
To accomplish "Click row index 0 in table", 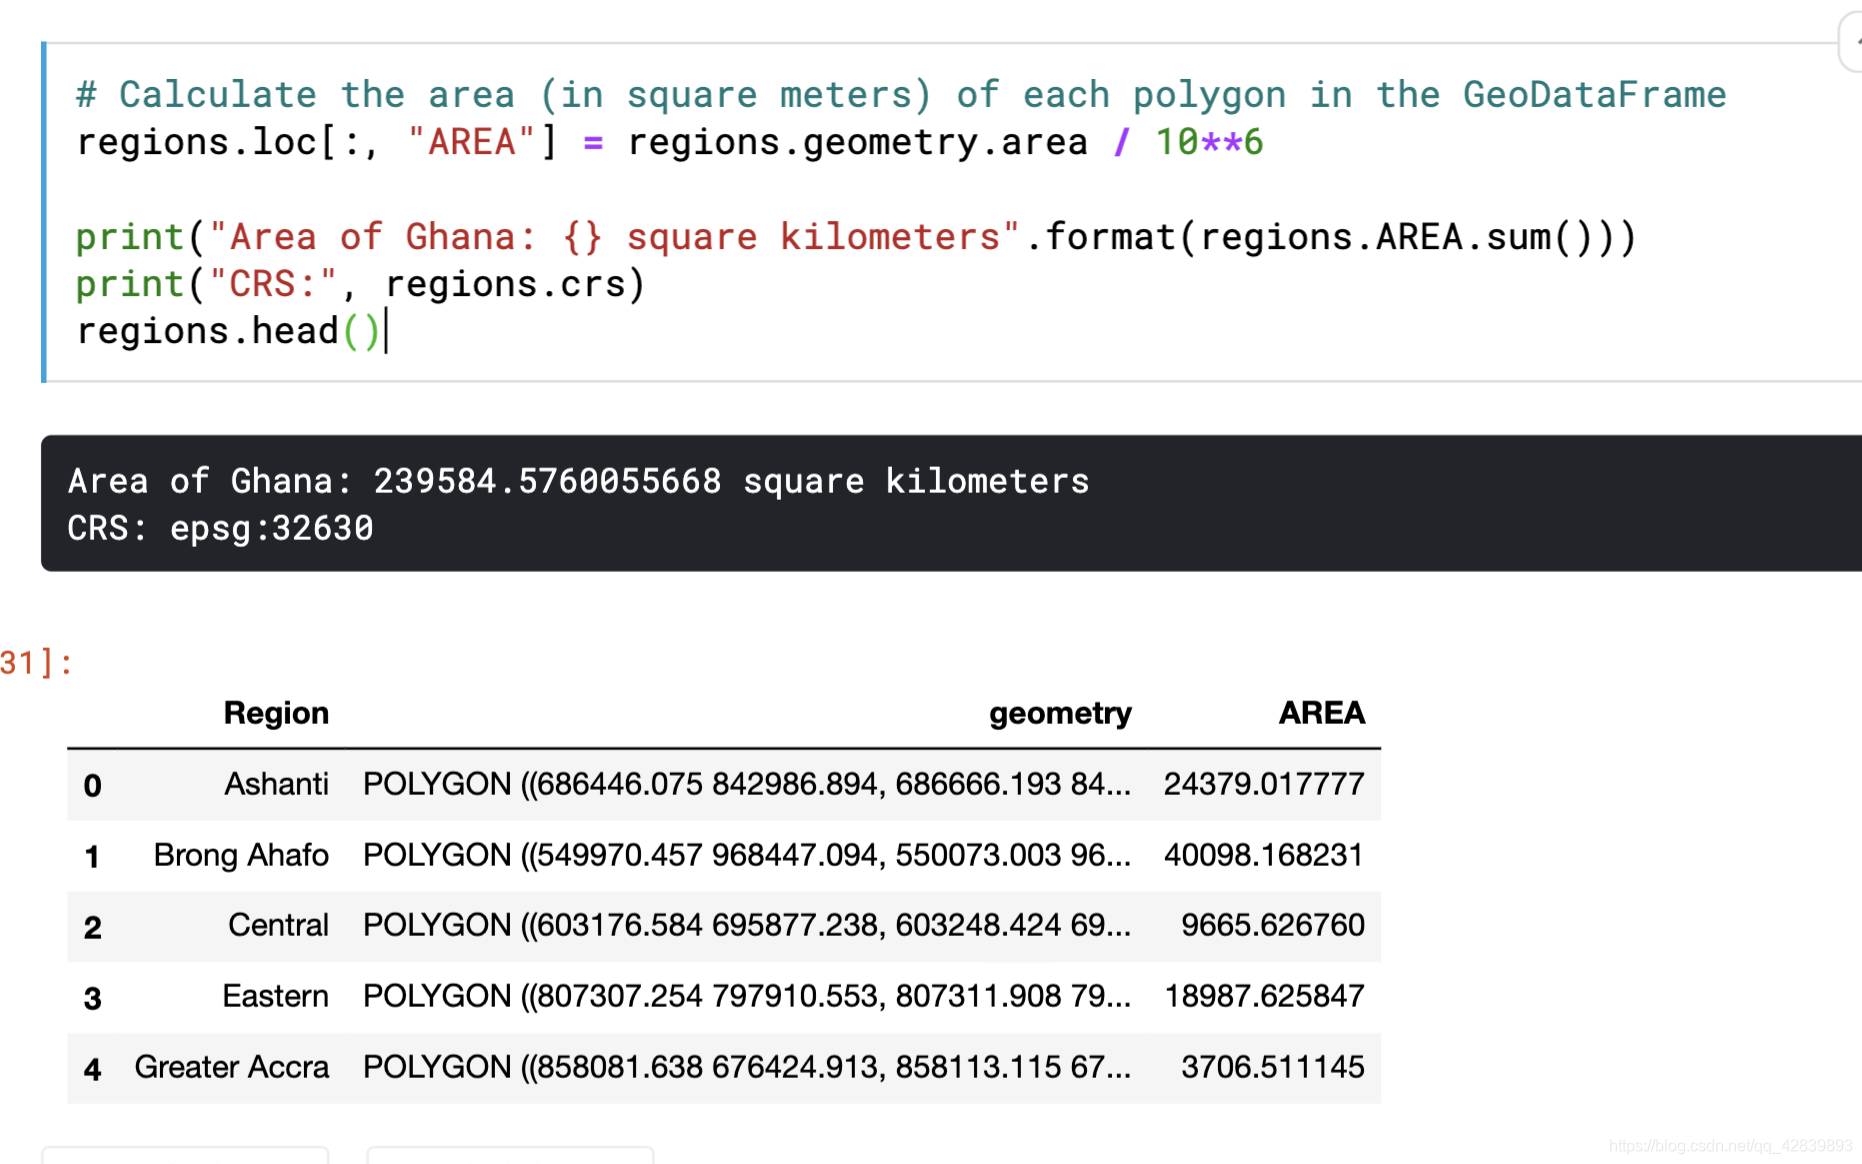I will point(92,786).
